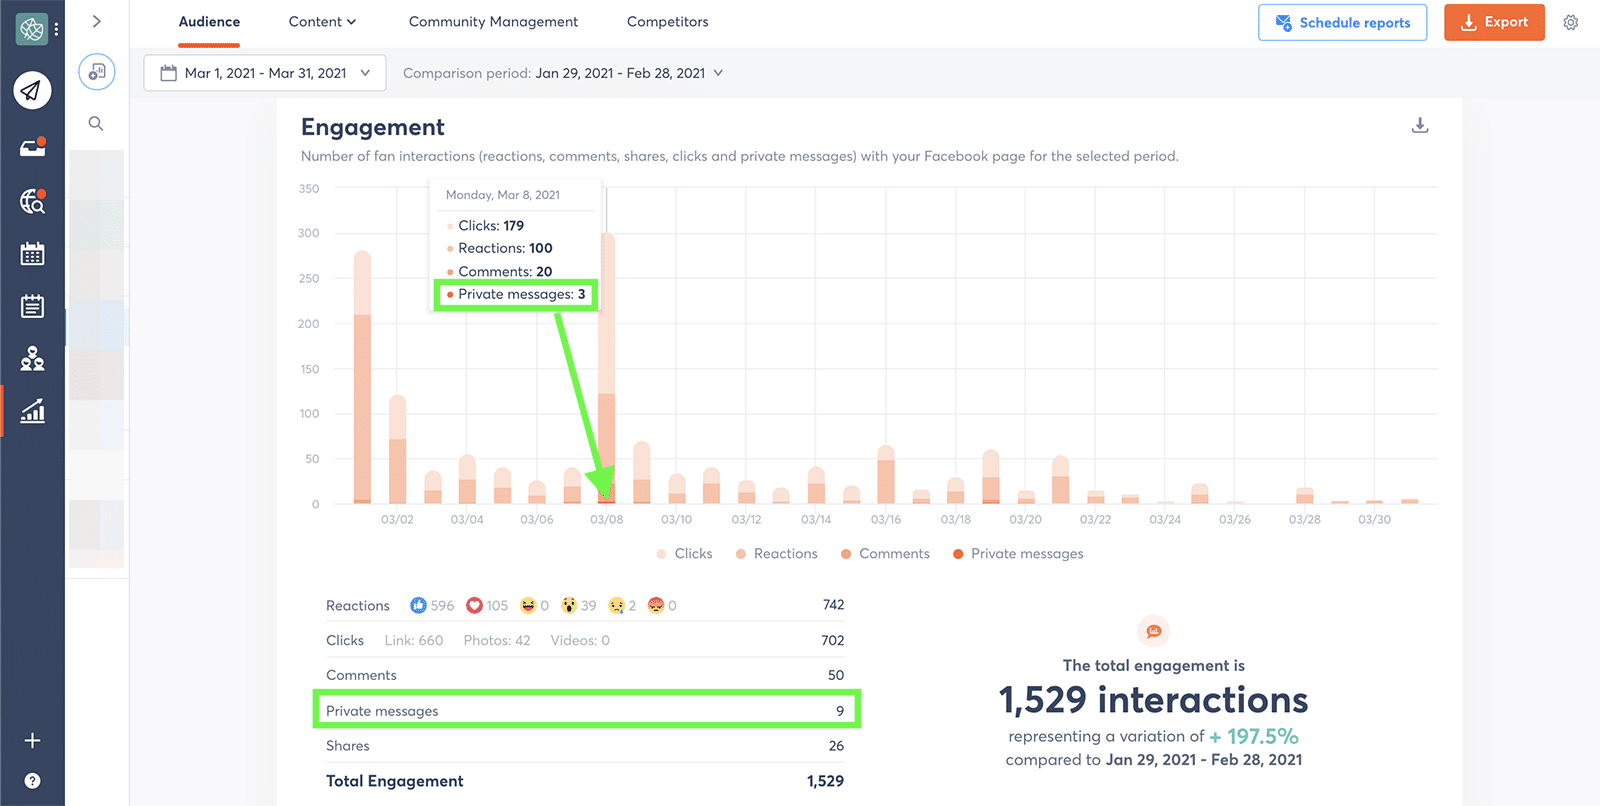Switch to Community Management tab
Viewport: 1600px width, 806px height.
(x=493, y=22)
